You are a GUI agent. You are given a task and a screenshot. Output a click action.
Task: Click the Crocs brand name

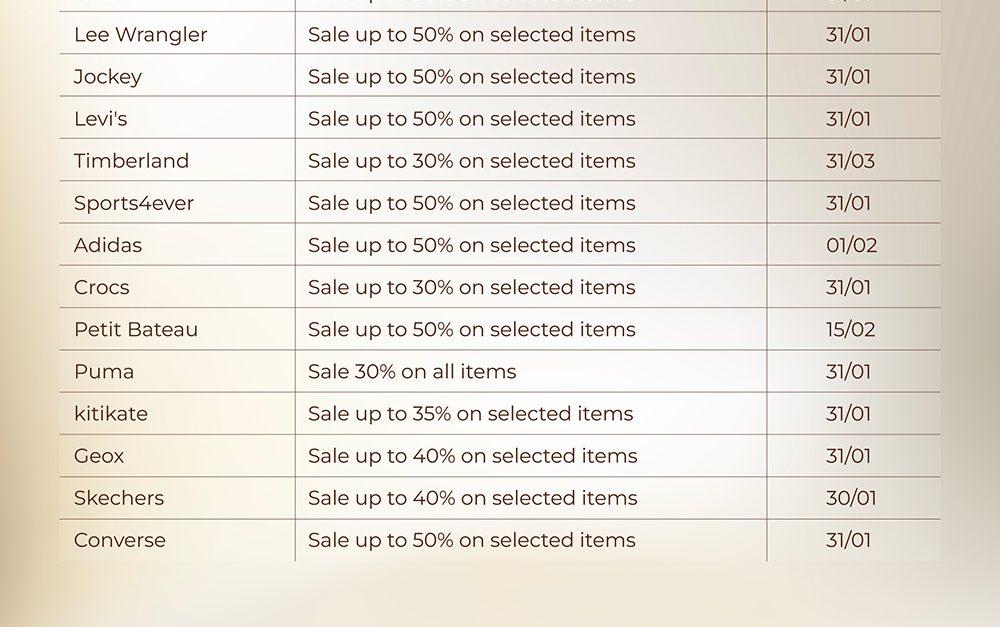pos(101,287)
